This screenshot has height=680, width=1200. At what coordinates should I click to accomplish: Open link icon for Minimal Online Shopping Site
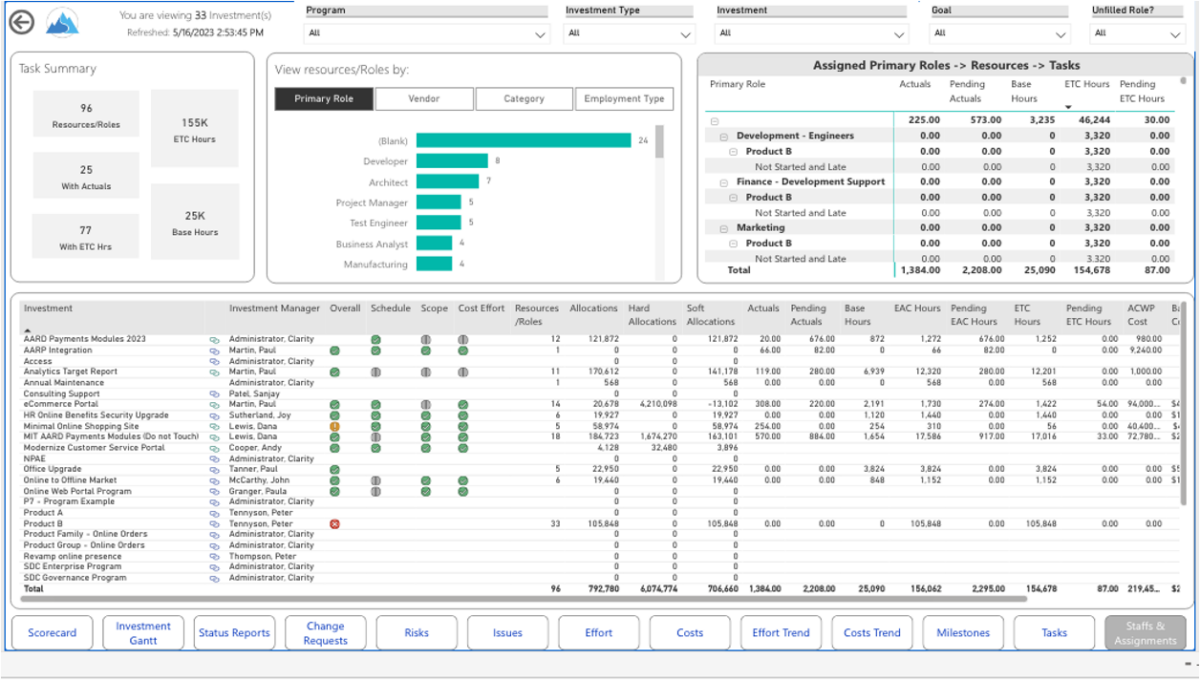[213, 426]
